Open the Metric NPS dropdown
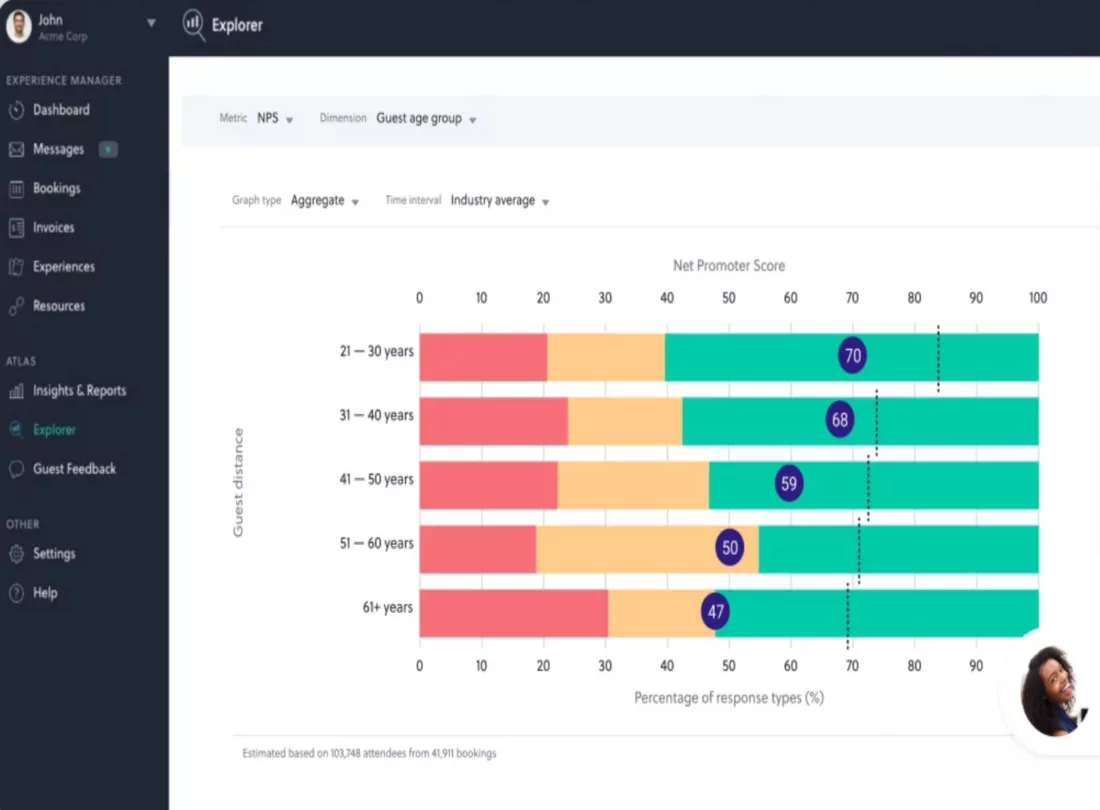 [x=275, y=119]
